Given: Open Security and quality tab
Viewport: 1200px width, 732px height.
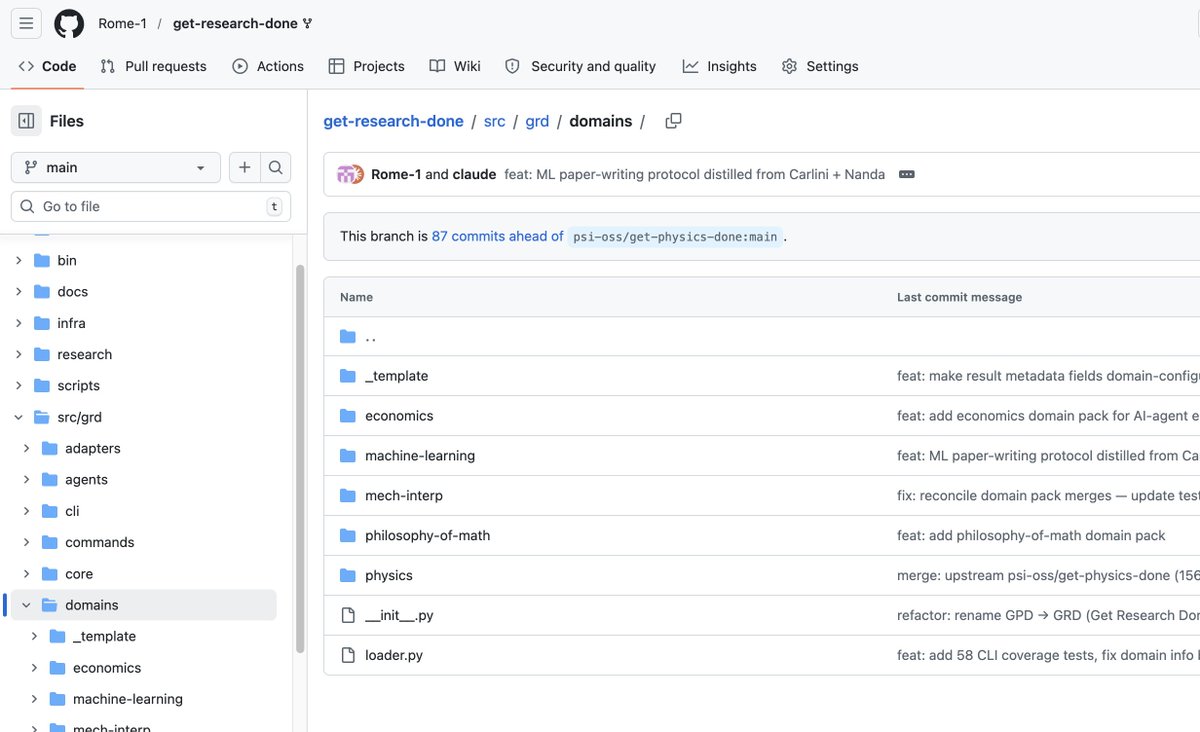Looking at the screenshot, I should tap(580, 66).
